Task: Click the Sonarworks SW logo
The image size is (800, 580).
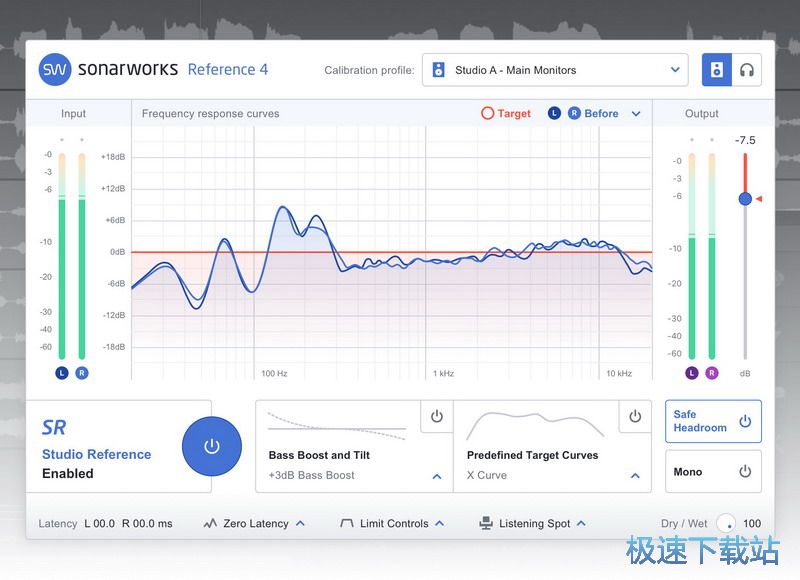Action: (54, 69)
